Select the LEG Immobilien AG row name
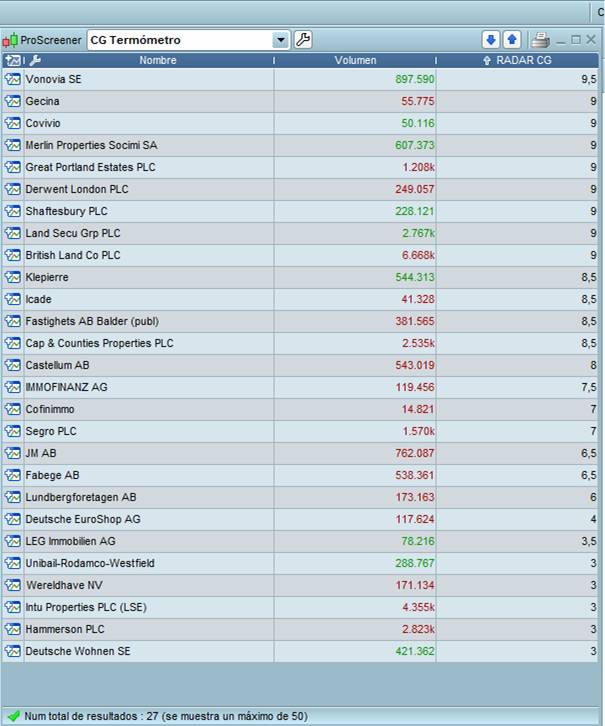 point(70,541)
